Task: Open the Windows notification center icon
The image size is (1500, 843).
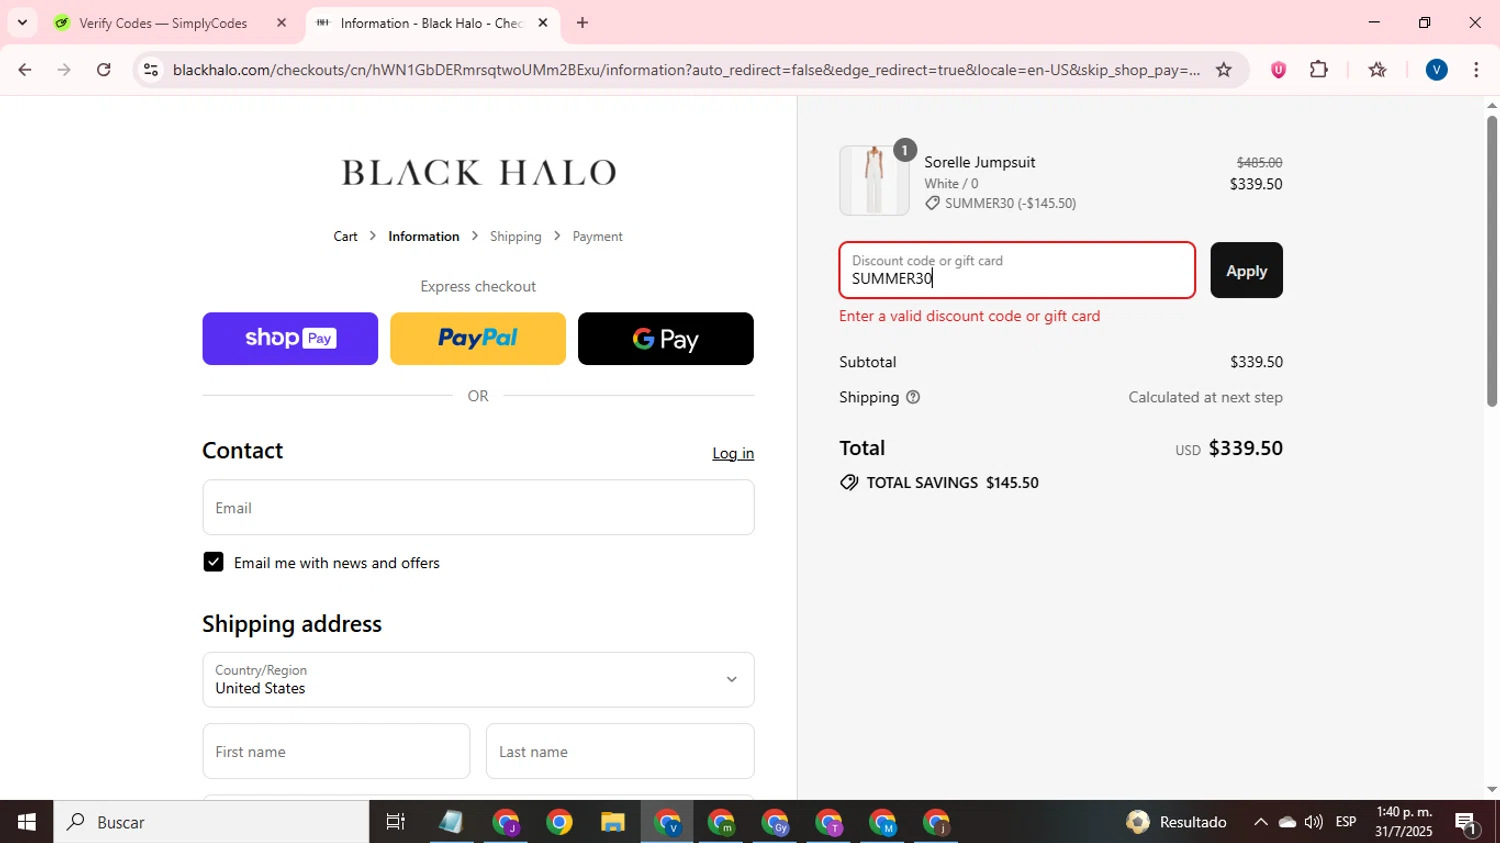Action: point(1467,823)
